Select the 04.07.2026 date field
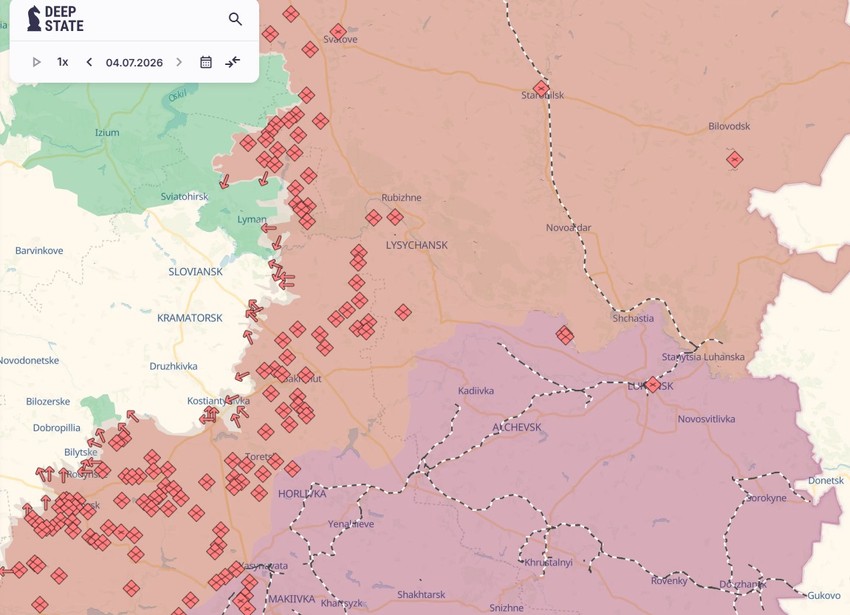This screenshot has height=615, width=850. tap(134, 62)
